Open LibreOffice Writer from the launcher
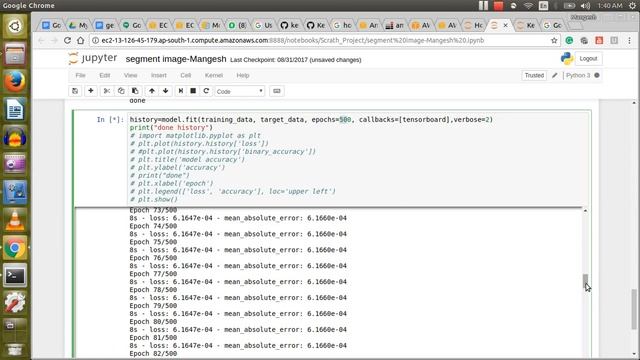Image resolution: width=640 pixels, height=360 pixels. click(15, 109)
